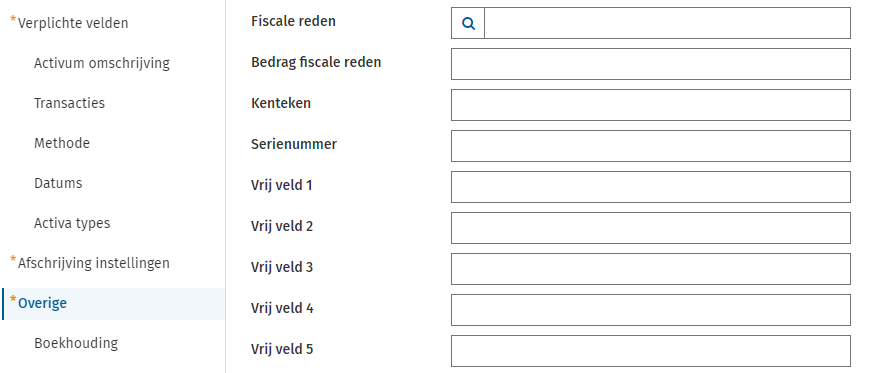Open Afschrijving instellingen section
The height and width of the screenshot is (373, 879).
[94, 263]
